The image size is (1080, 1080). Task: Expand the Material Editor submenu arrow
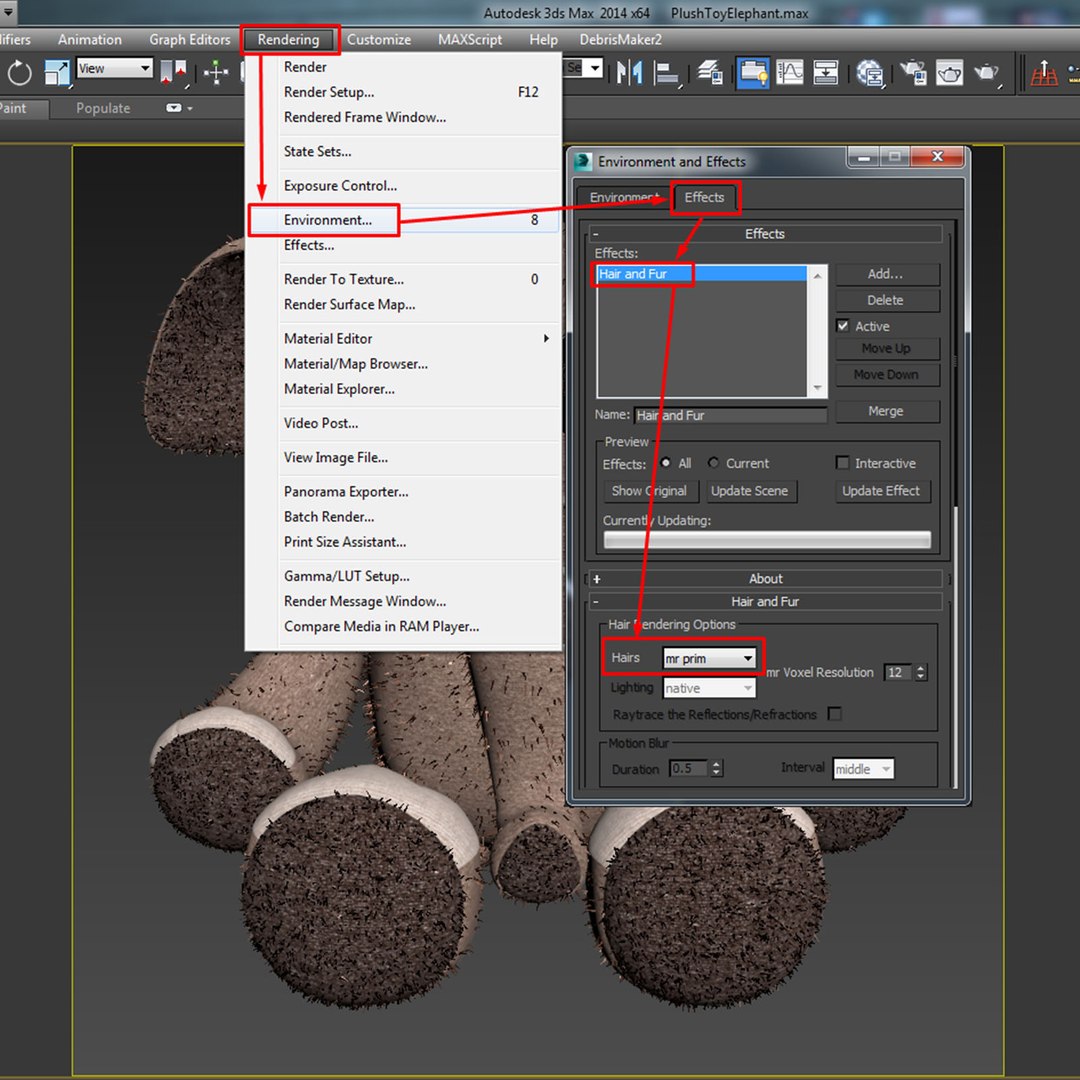(x=546, y=338)
